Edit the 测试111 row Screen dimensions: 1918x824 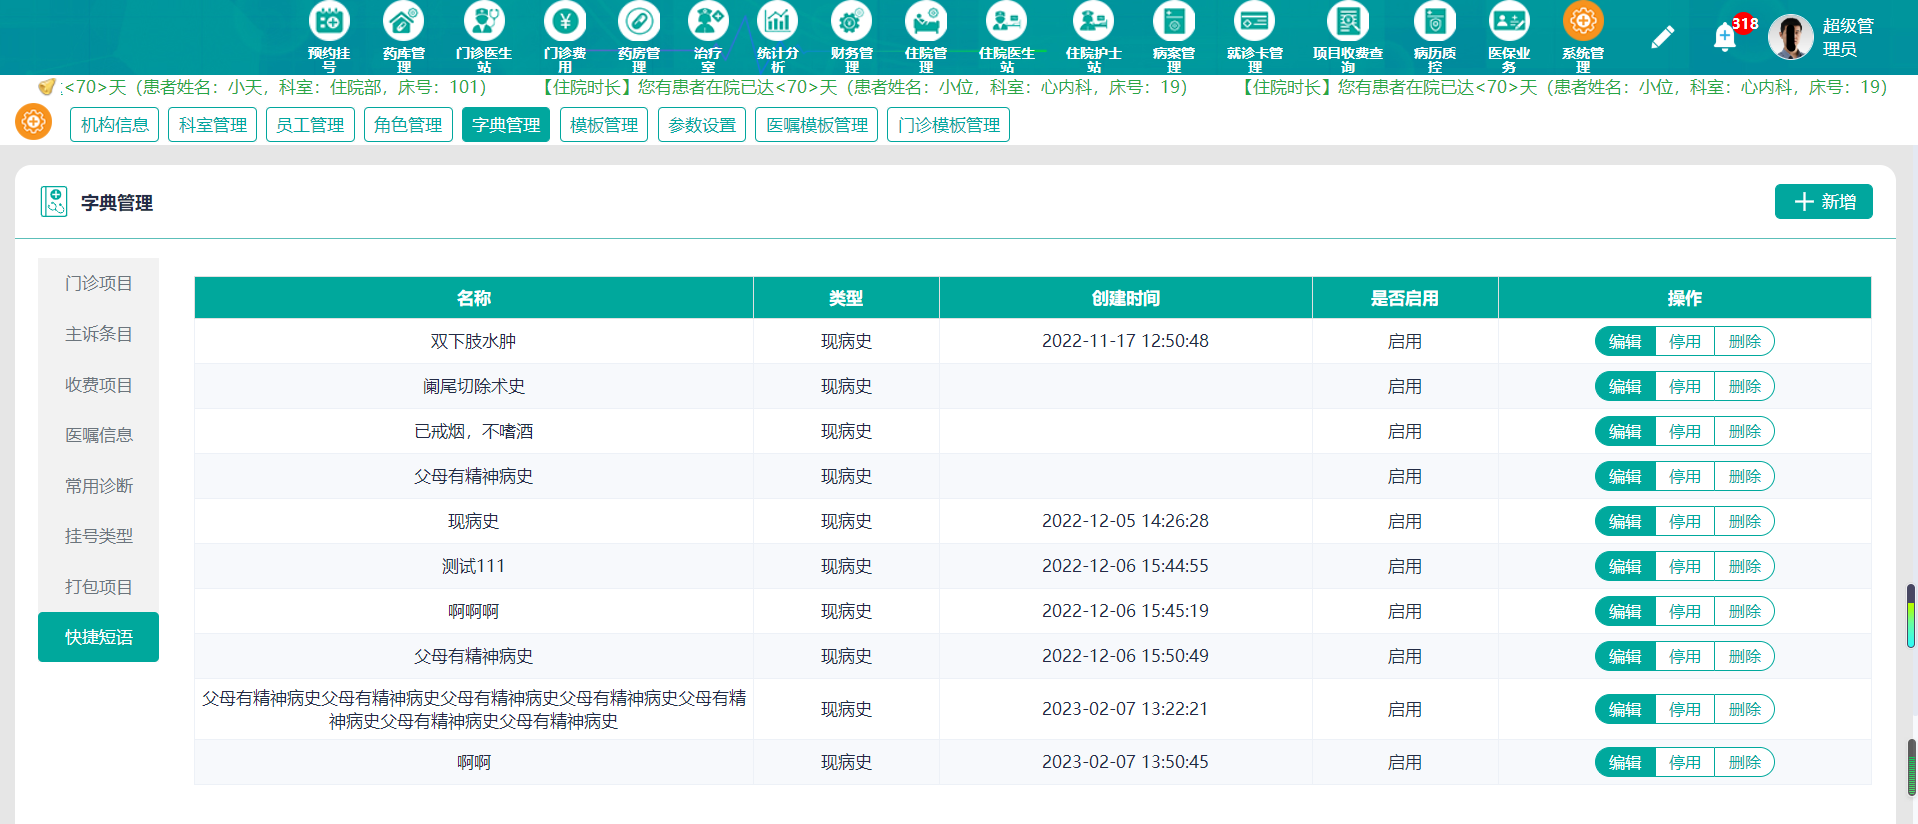pyautogui.click(x=1625, y=566)
